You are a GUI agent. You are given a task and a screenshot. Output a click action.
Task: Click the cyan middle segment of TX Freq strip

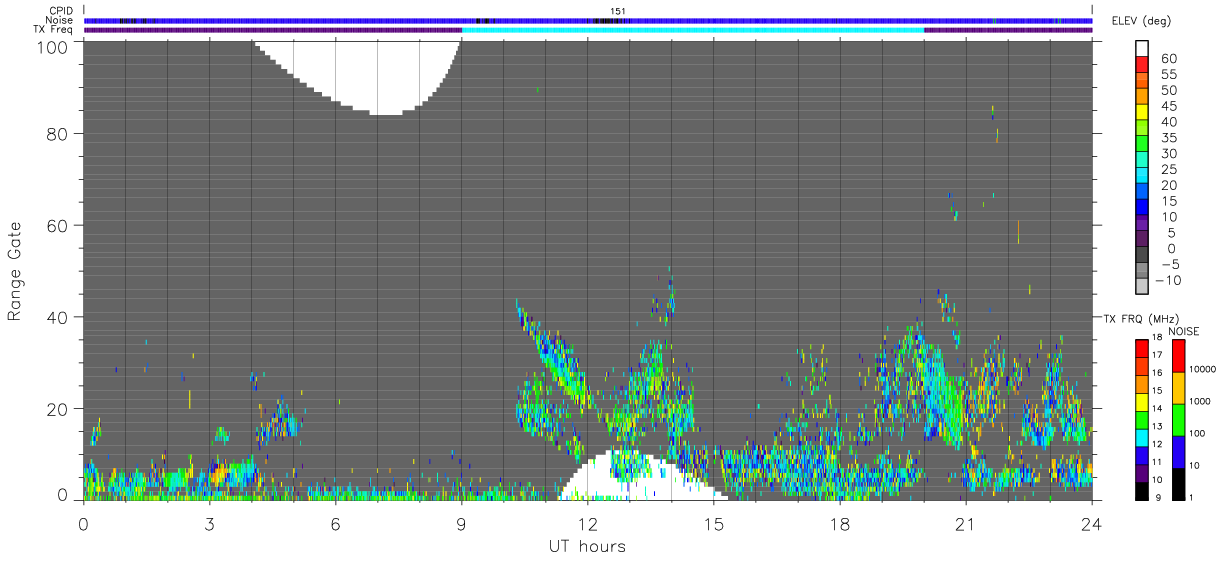tap(692, 30)
